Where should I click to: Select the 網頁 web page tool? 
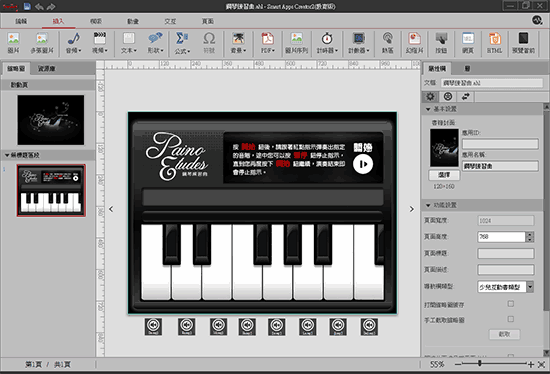(x=468, y=43)
